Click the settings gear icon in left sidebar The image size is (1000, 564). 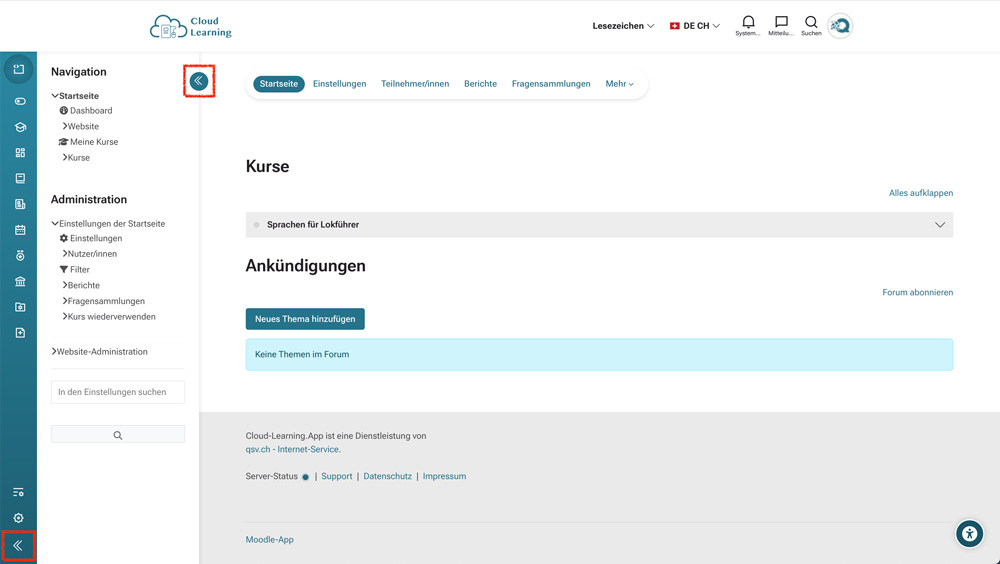click(x=18, y=518)
